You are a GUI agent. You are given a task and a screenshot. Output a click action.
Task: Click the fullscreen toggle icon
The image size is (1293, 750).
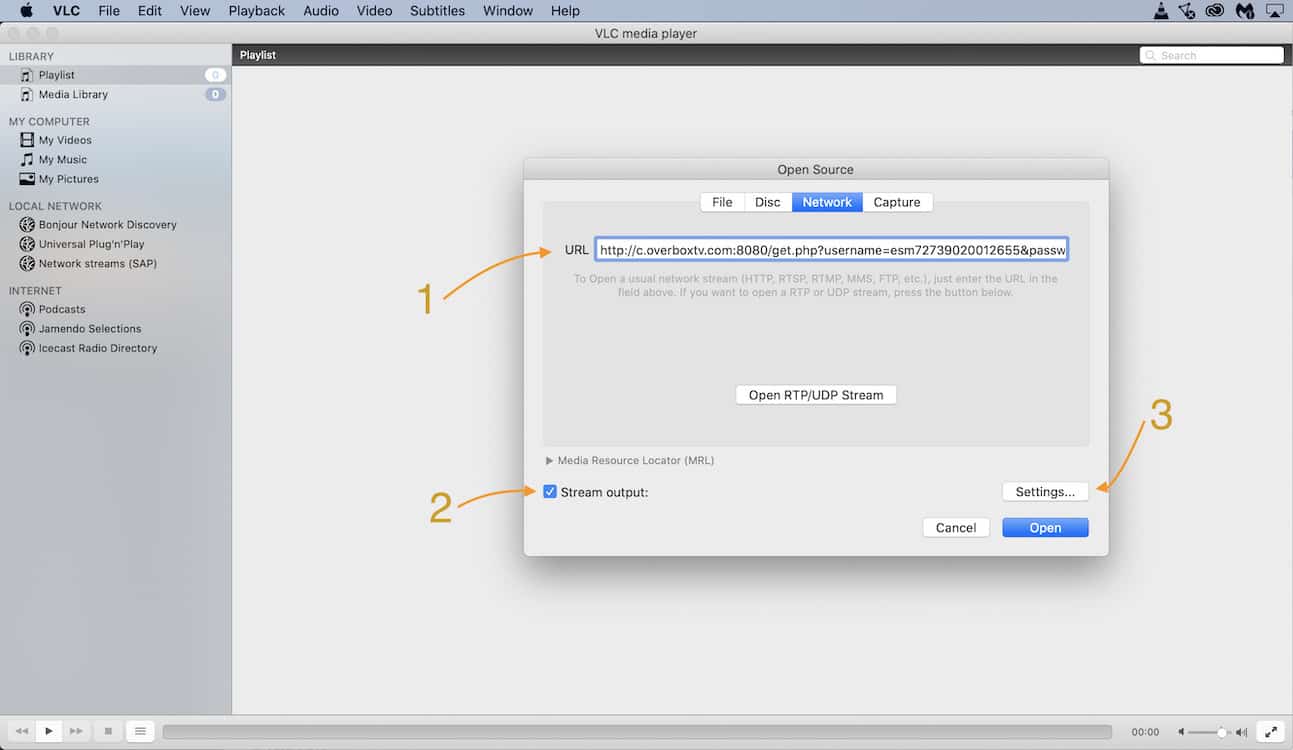tap(1270, 732)
